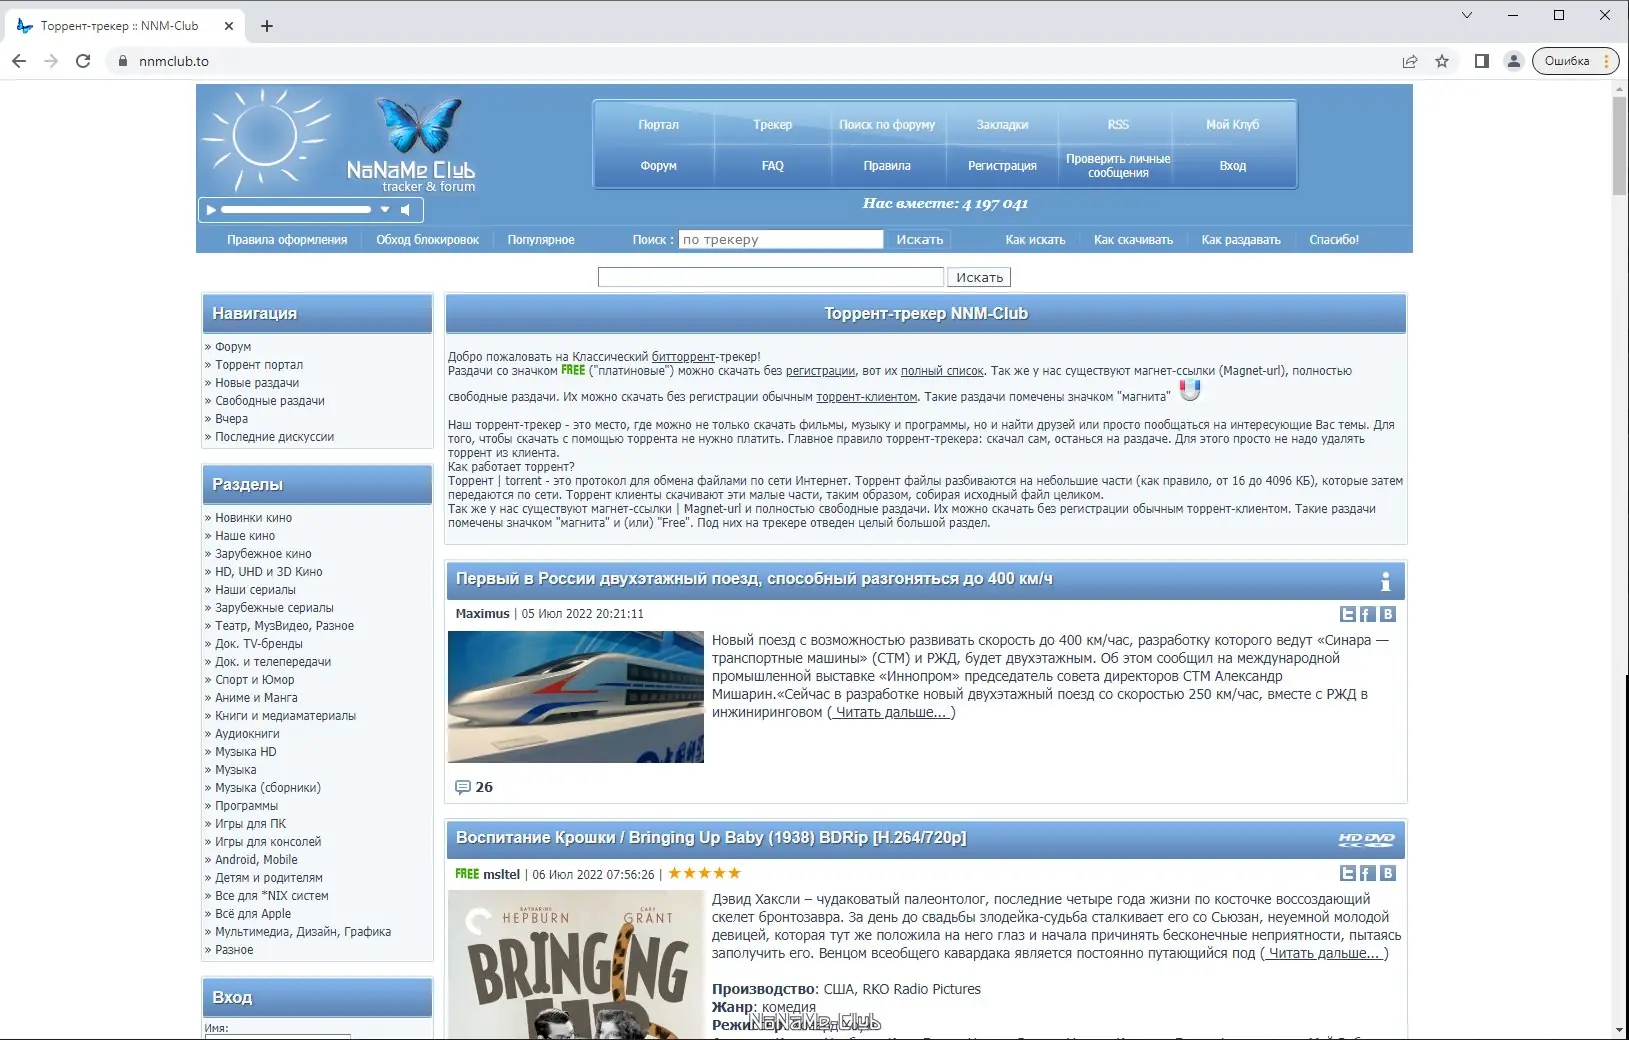
Task: Open Правила оформления link
Action: [x=287, y=240]
